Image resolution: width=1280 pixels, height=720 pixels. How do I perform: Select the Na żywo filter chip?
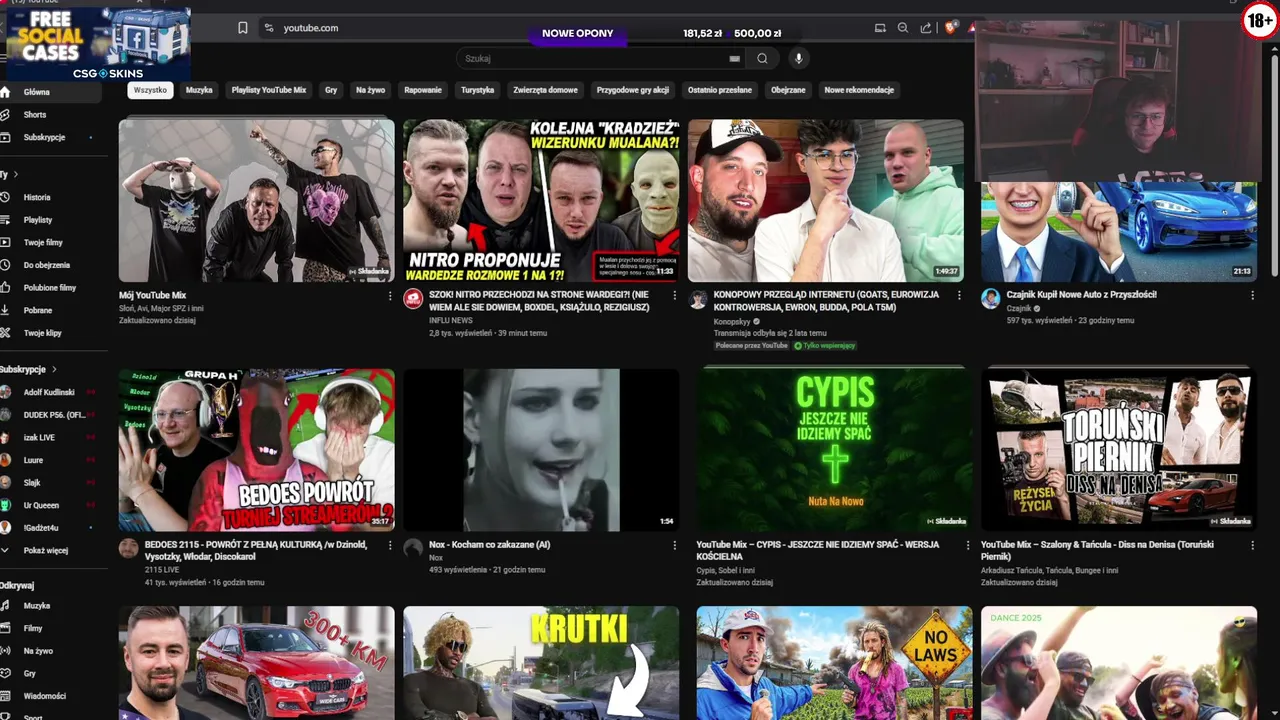pyautogui.click(x=370, y=90)
